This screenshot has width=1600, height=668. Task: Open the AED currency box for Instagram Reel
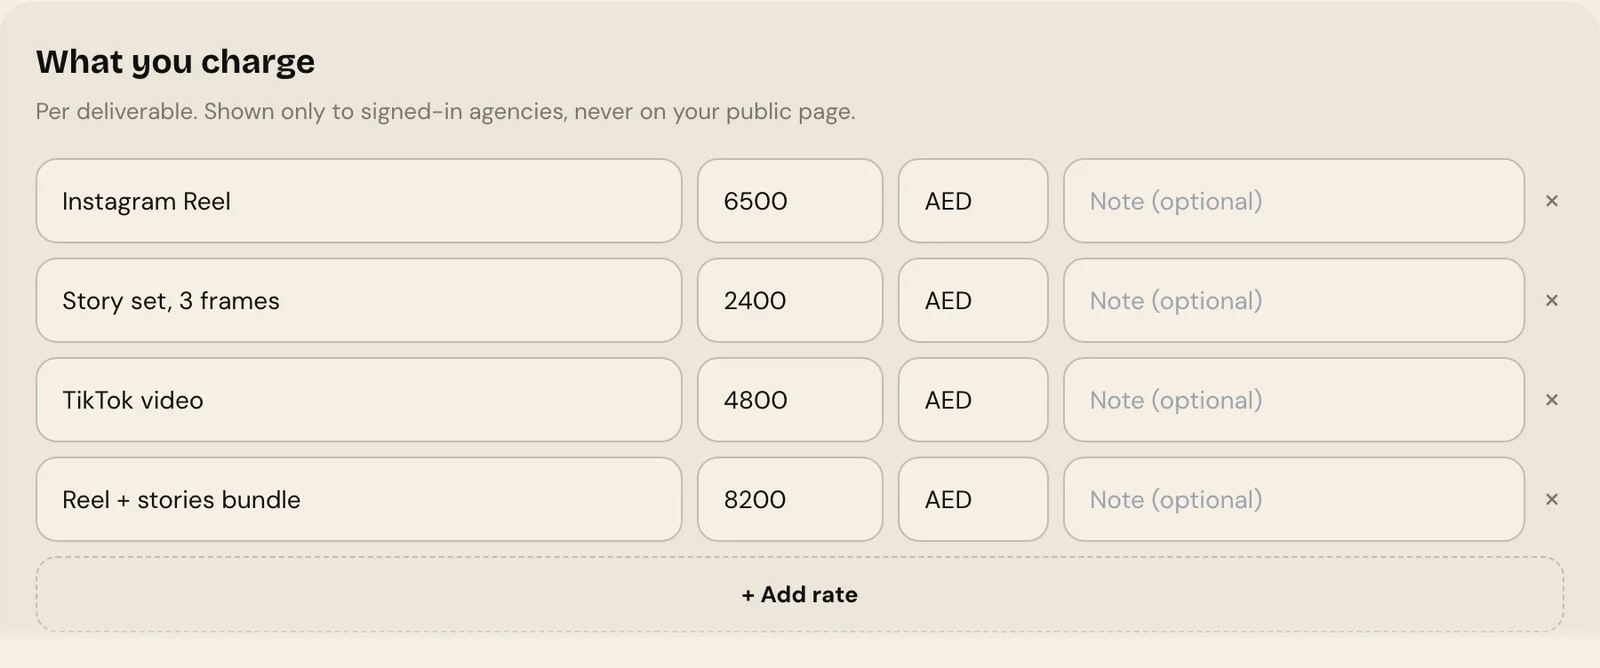click(973, 201)
